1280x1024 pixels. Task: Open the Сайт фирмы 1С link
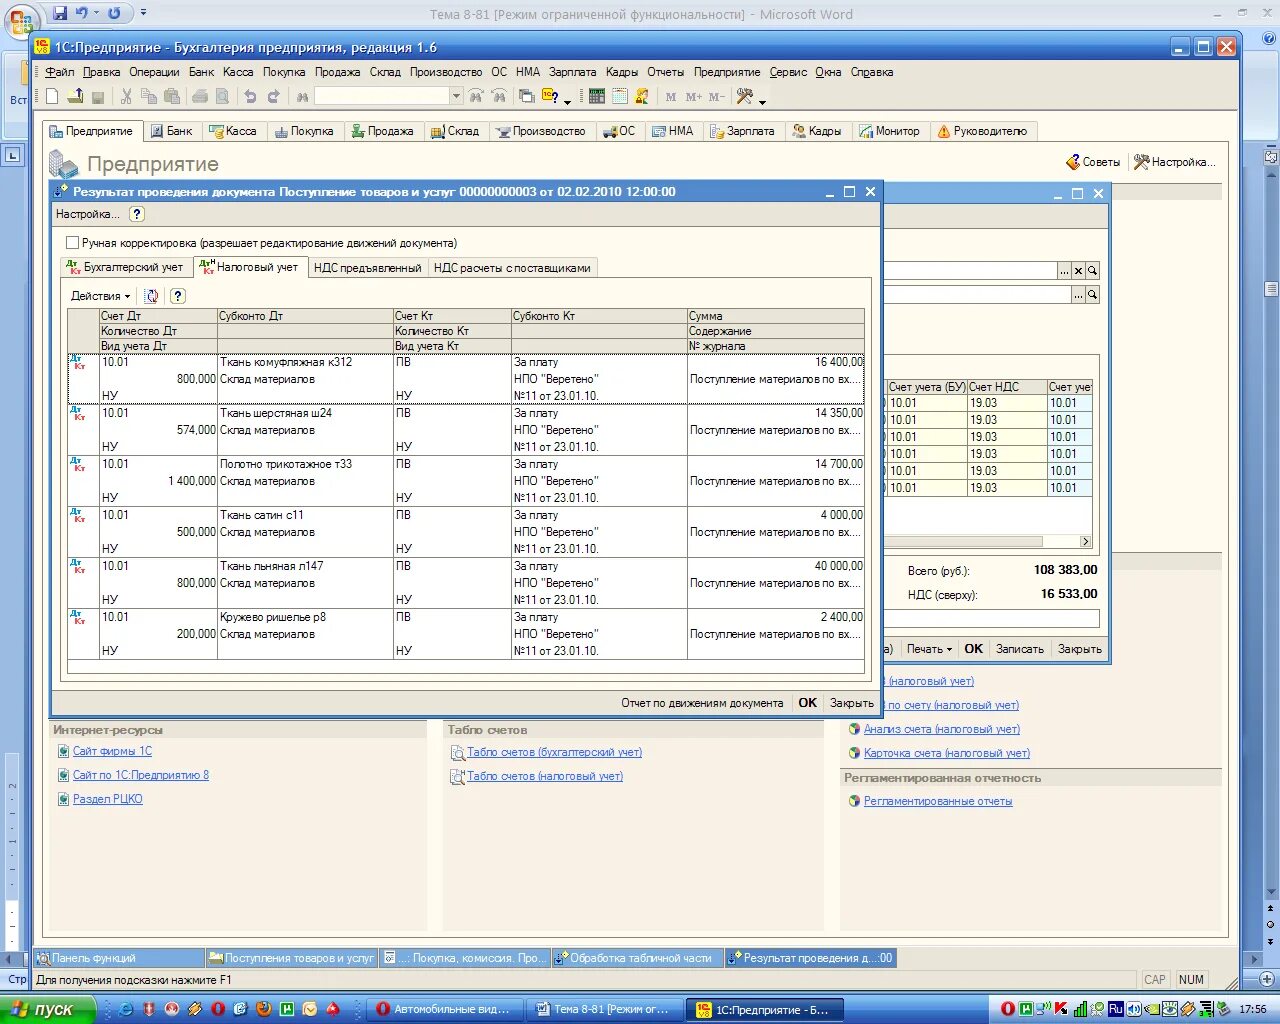[x=112, y=751]
